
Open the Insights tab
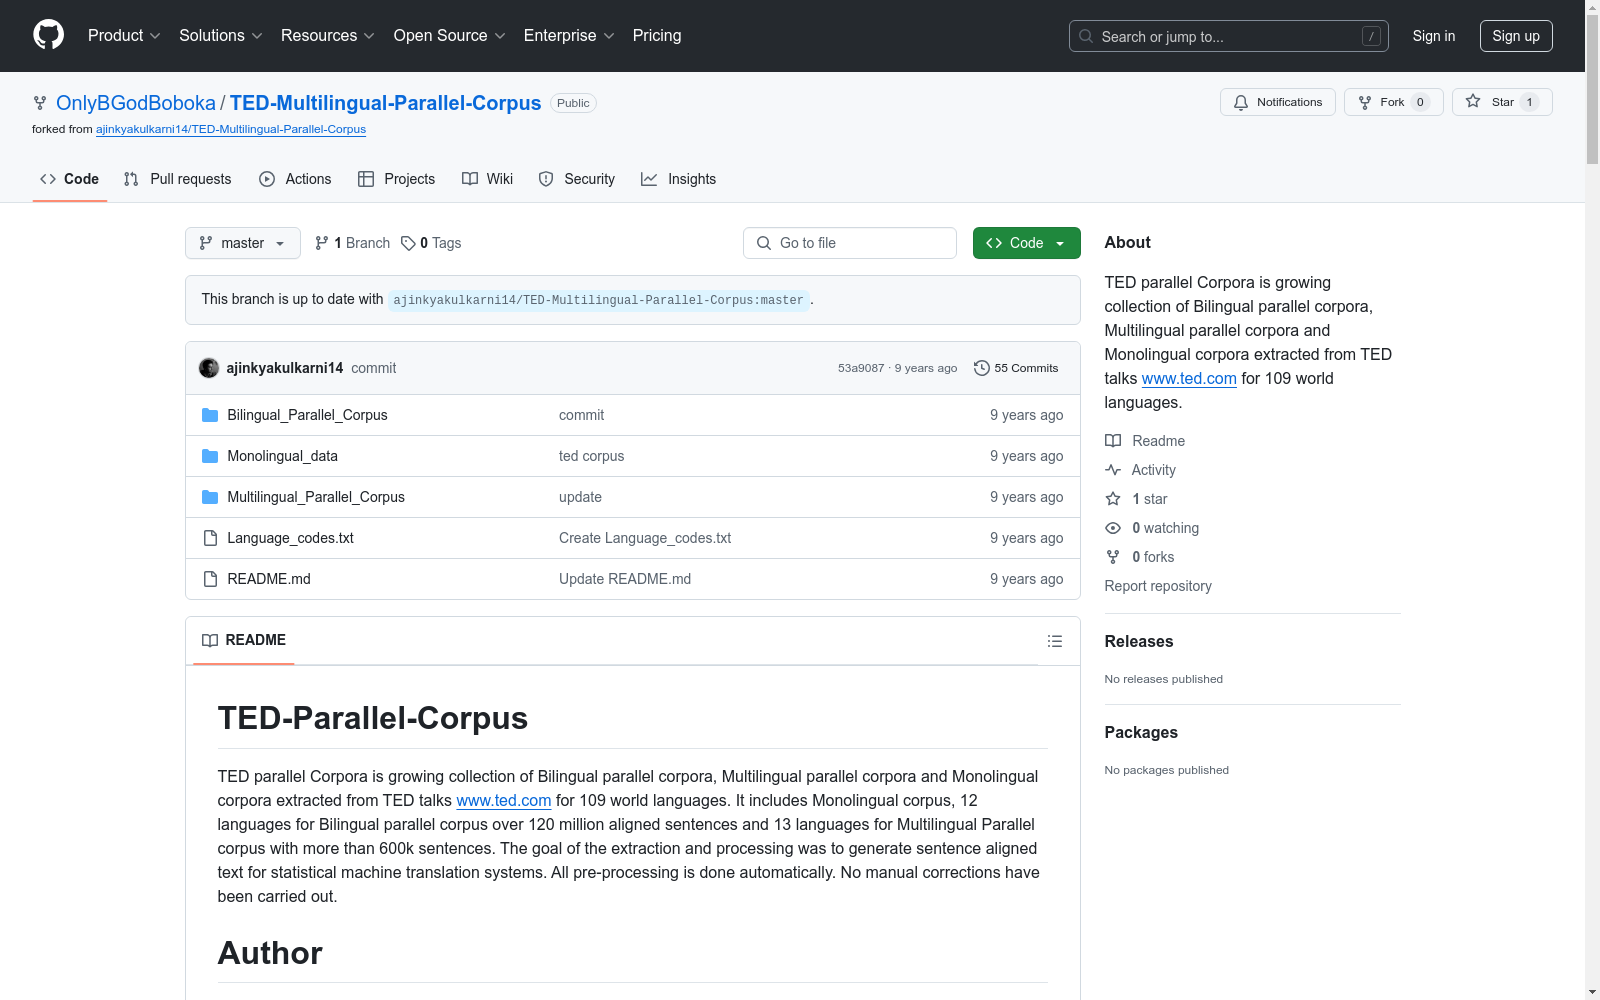coord(679,179)
